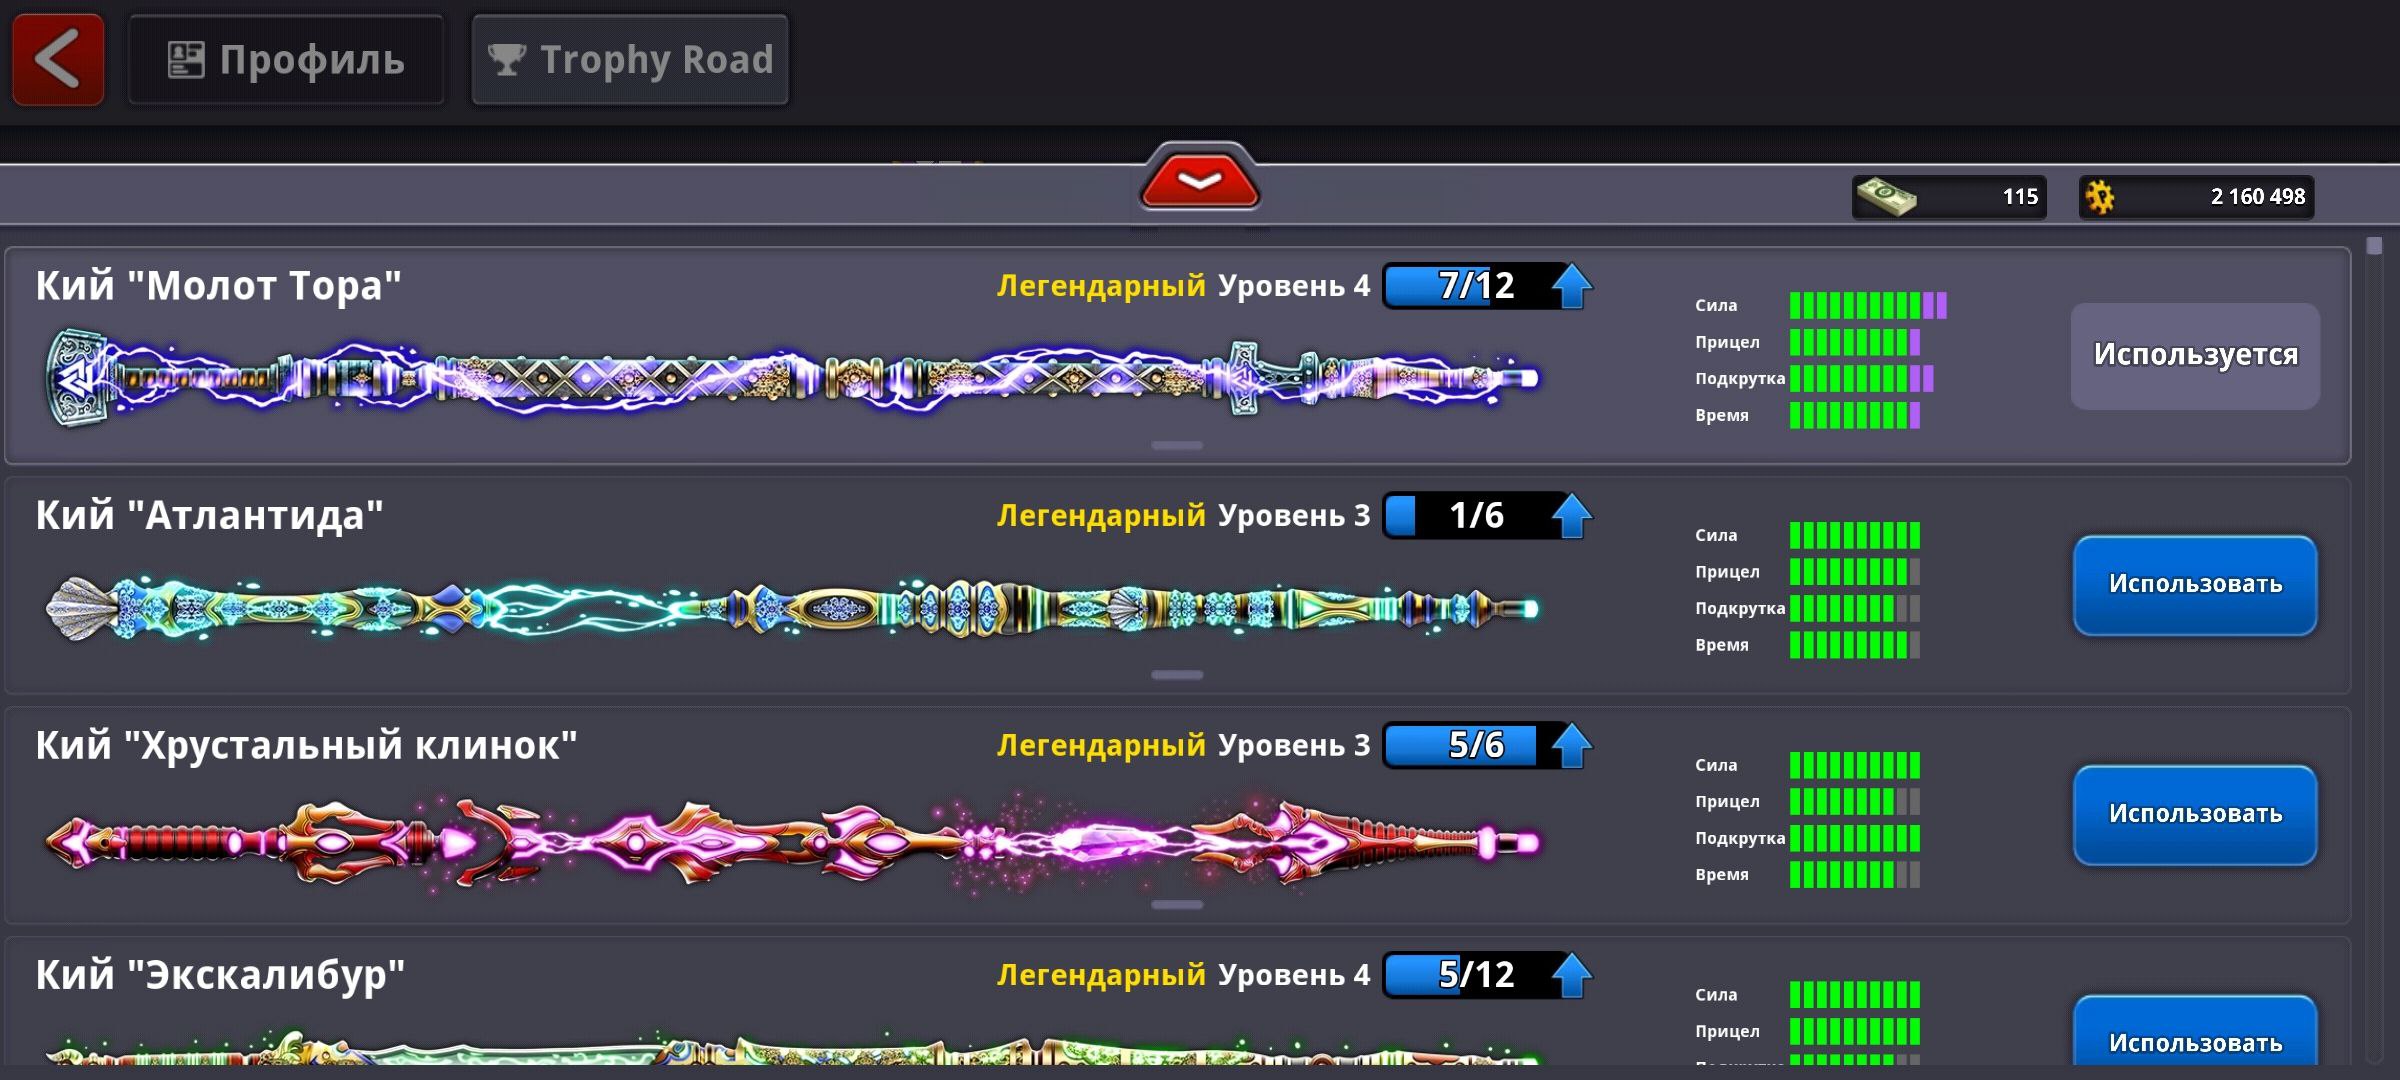The height and width of the screenshot is (1080, 2400).
Task: Upgrade Молот Тора cue with blue arrow
Action: 1572,286
